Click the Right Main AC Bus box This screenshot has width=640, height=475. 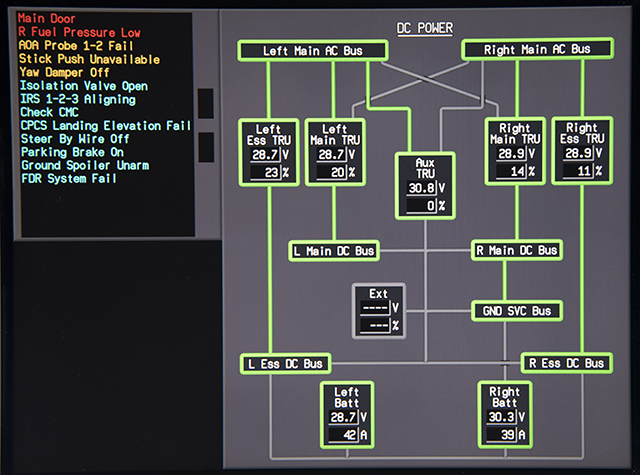(x=537, y=49)
